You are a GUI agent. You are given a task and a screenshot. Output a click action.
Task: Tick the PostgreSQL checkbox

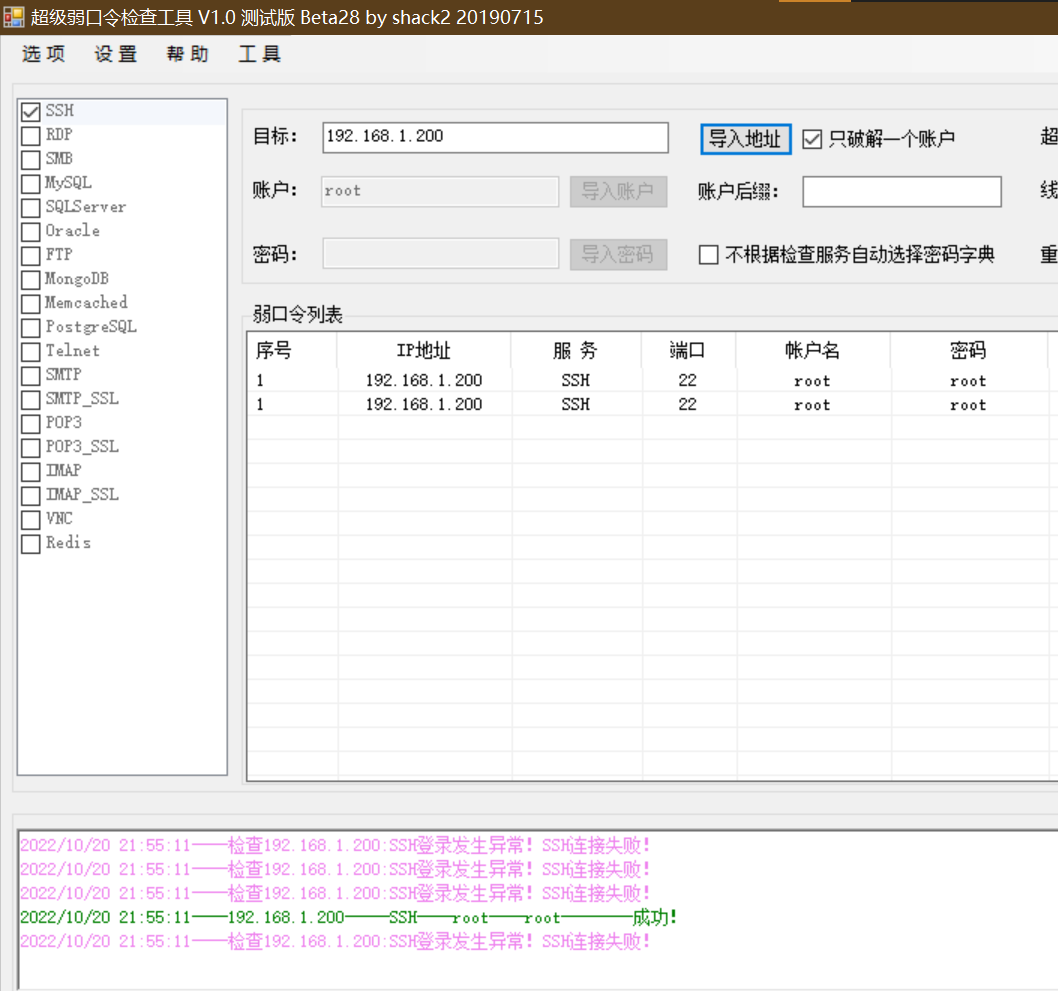tap(31, 327)
